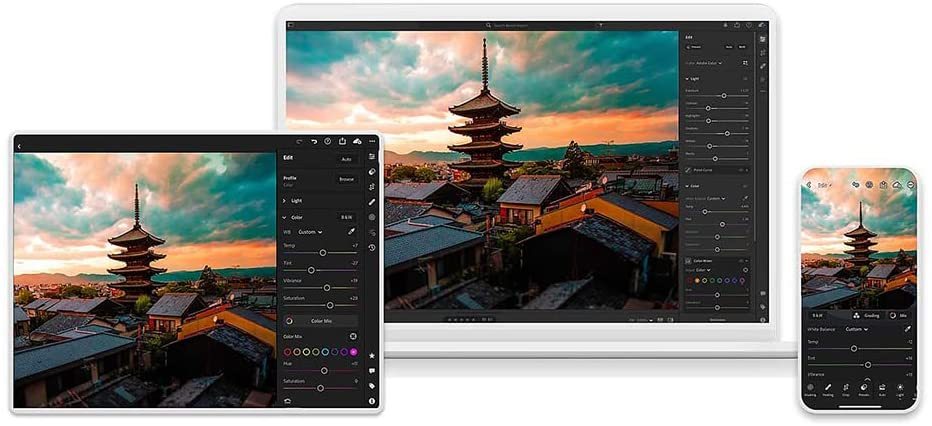Toggle the B & W button on the tablet
This screenshot has height=426, width=932.
pyautogui.click(x=346, y=217)
